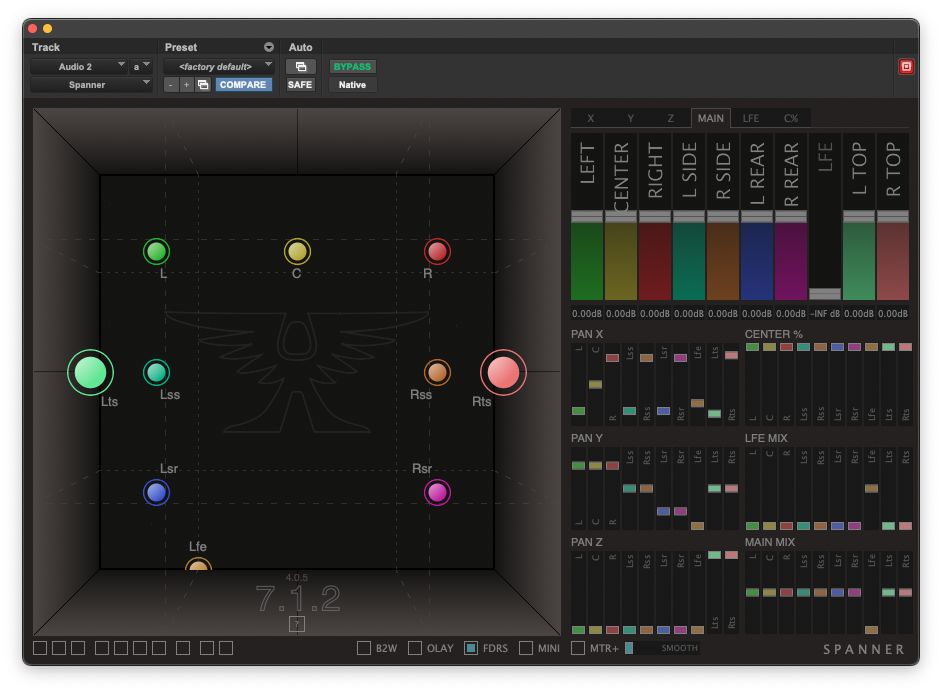
Task: Switch to the C% tab
Action: tap(791, 118)
